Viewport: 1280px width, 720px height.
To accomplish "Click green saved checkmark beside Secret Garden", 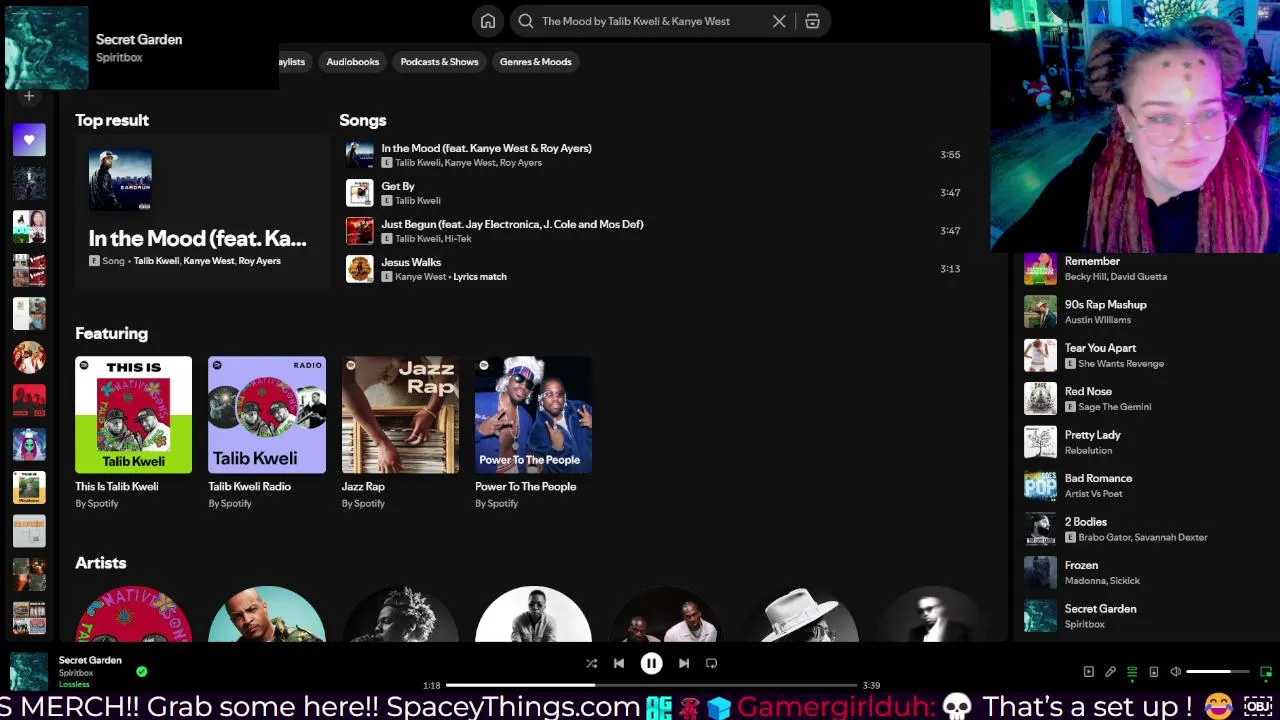I will pos(141,672).
